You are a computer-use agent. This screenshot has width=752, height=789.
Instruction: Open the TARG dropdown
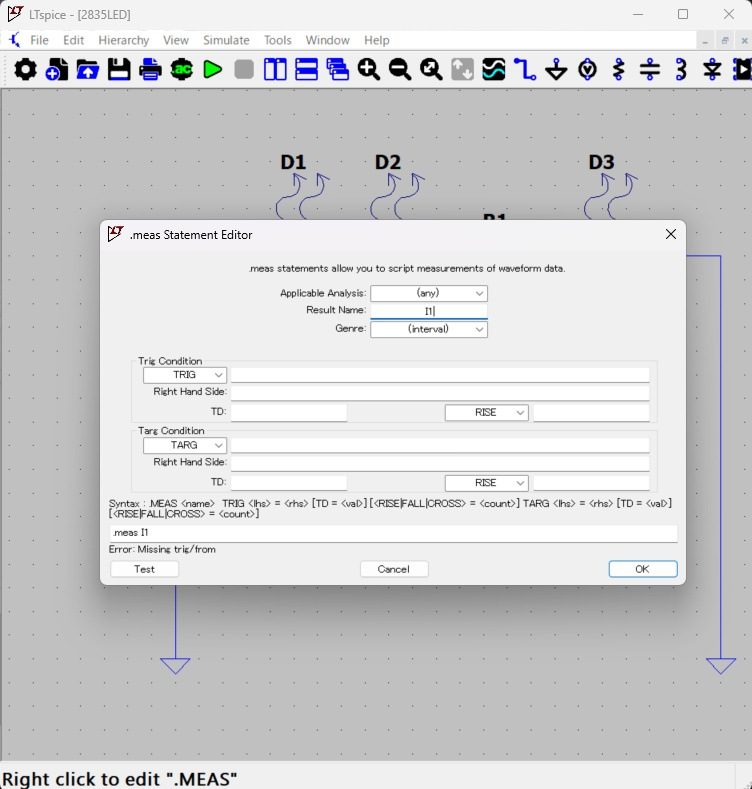(185, 445)
